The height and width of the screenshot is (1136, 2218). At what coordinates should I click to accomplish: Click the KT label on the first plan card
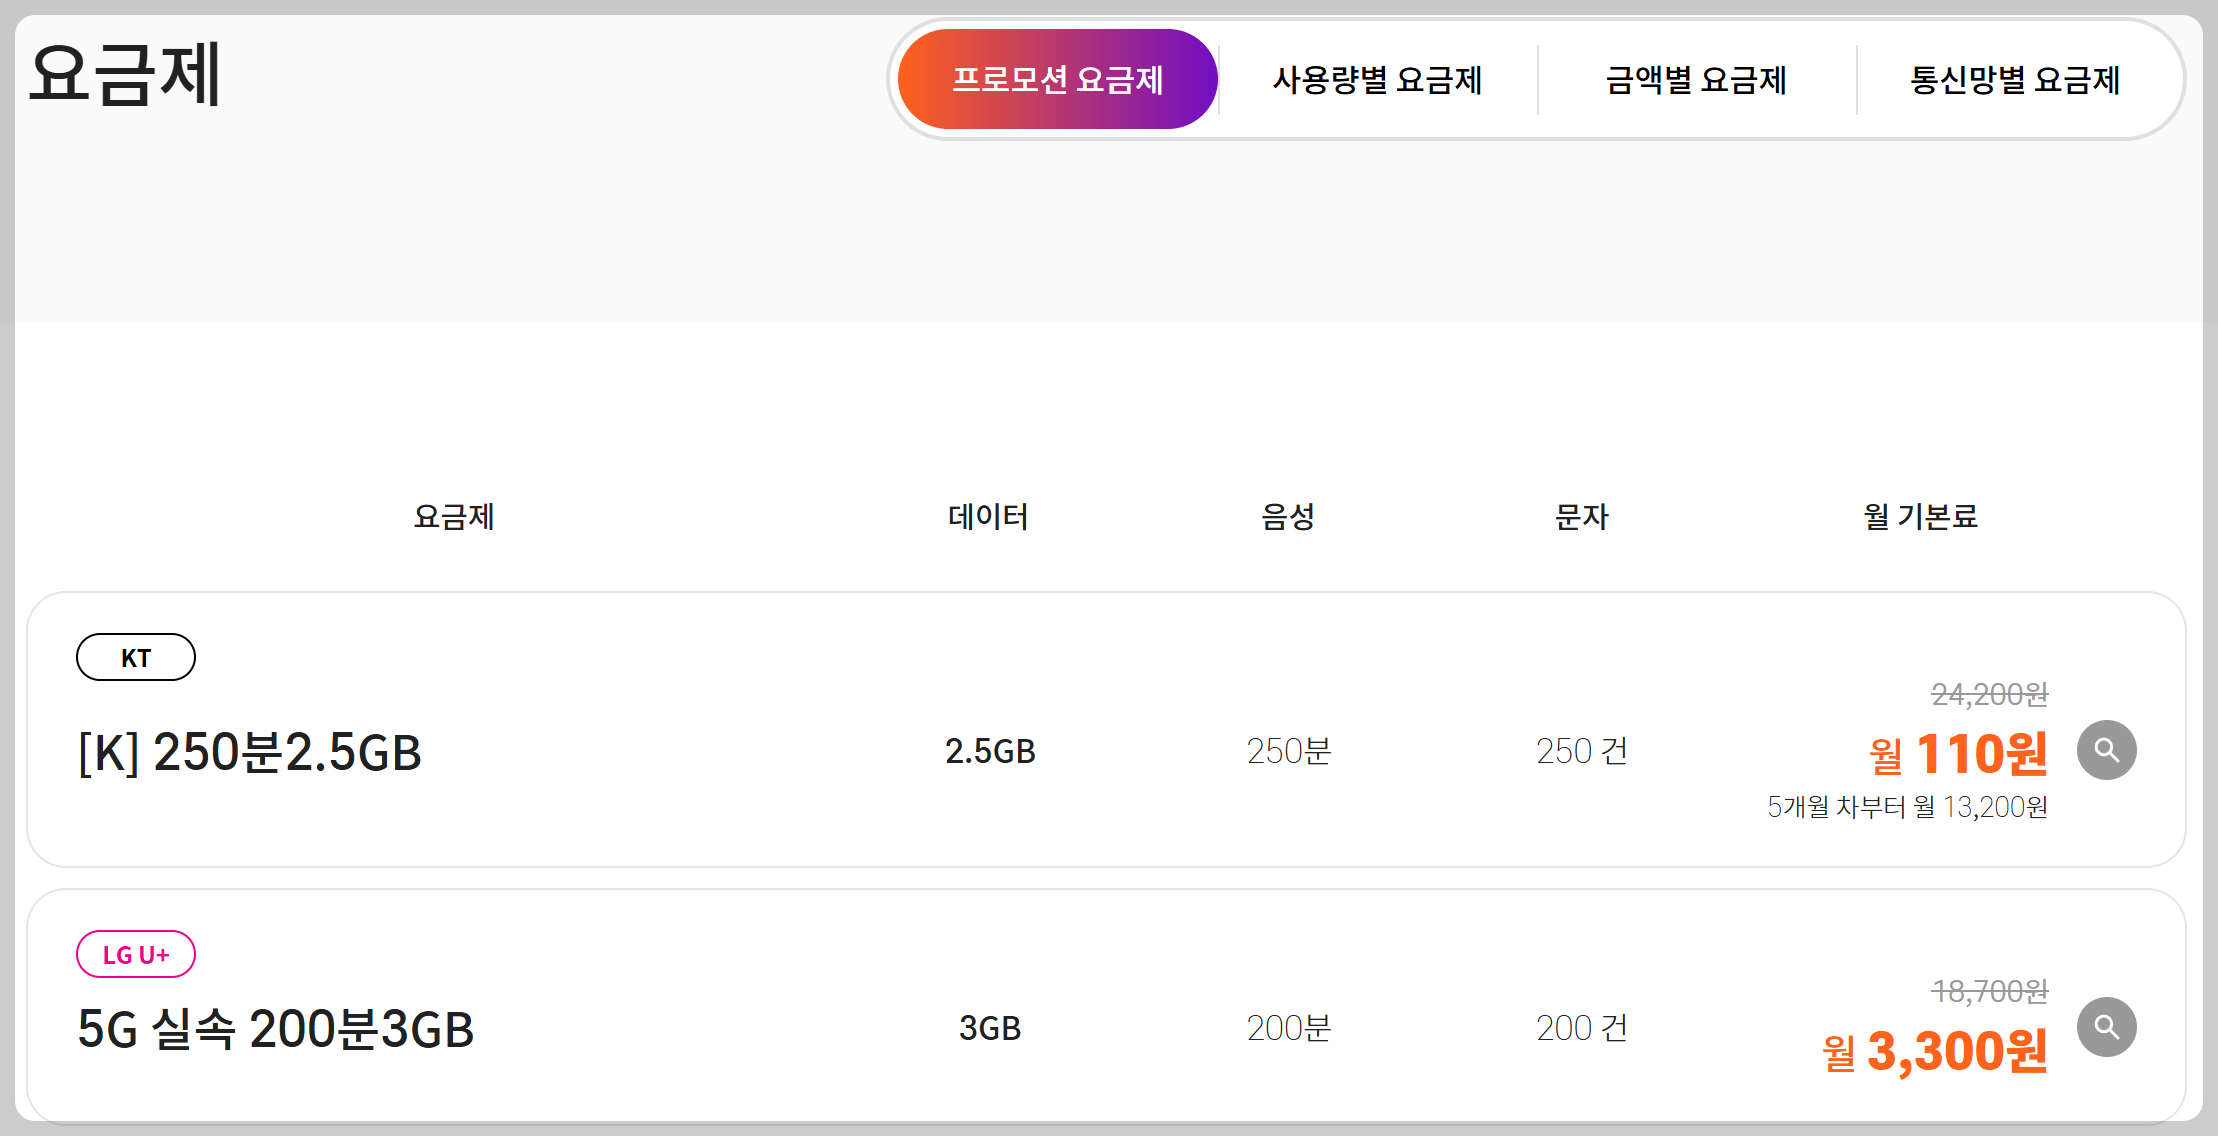click(136, 656)
